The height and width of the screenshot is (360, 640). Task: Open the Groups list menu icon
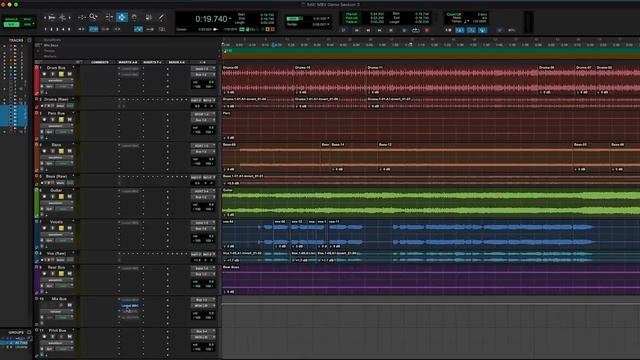pyautogui.click(x=29, y=332)
